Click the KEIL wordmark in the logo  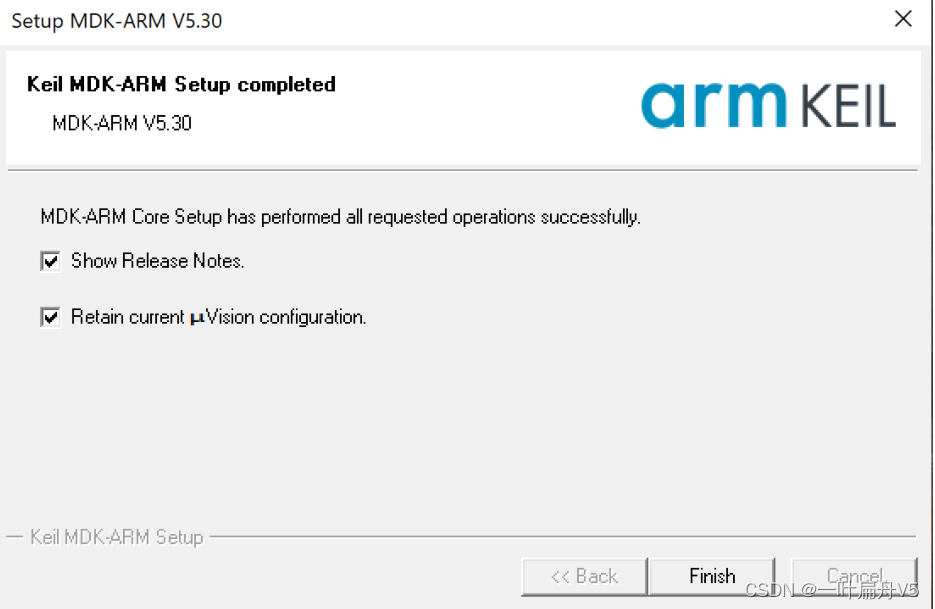click(x=849, y=106)
